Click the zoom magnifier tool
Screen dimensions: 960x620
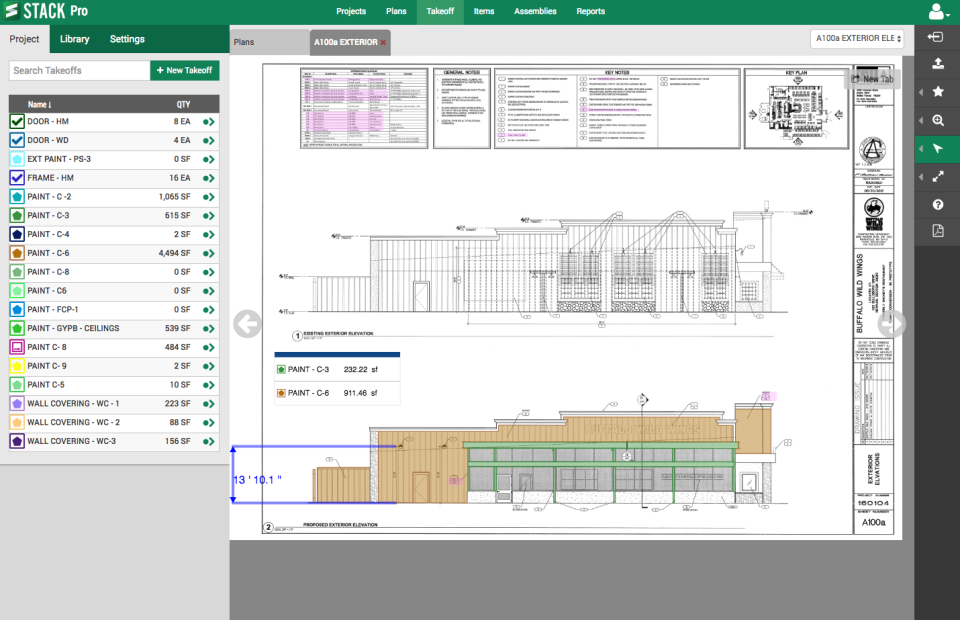point(938,120)
